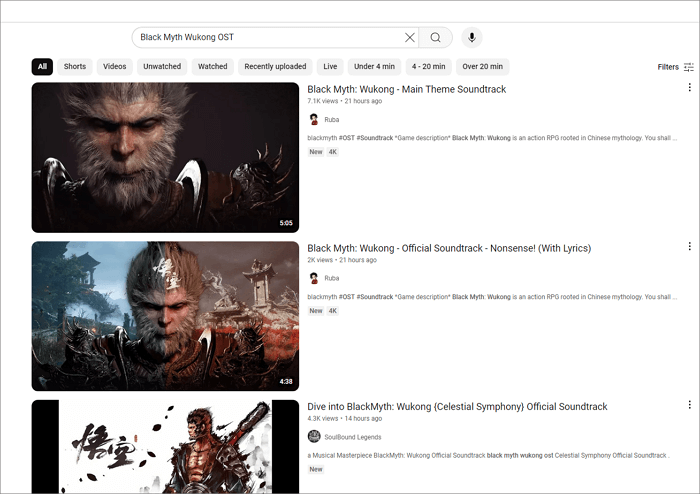This screenshot has height=494, width=700.
Task: Open more options for Main Theme Soundtrack video
Action: pyautogui.click(x=689, y=87)
